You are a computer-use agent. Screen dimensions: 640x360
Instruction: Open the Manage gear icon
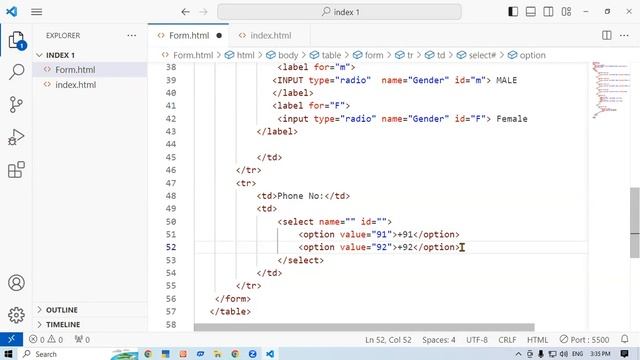pyautogui.click(x=16, y=315)
